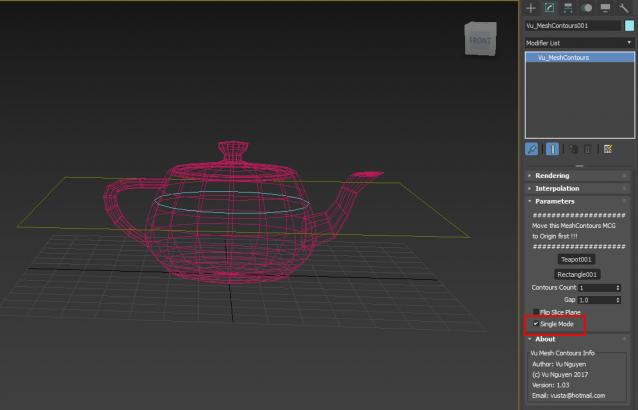
Task: Click the 'Version: 1.03' text
Action: tap(551, 385)
